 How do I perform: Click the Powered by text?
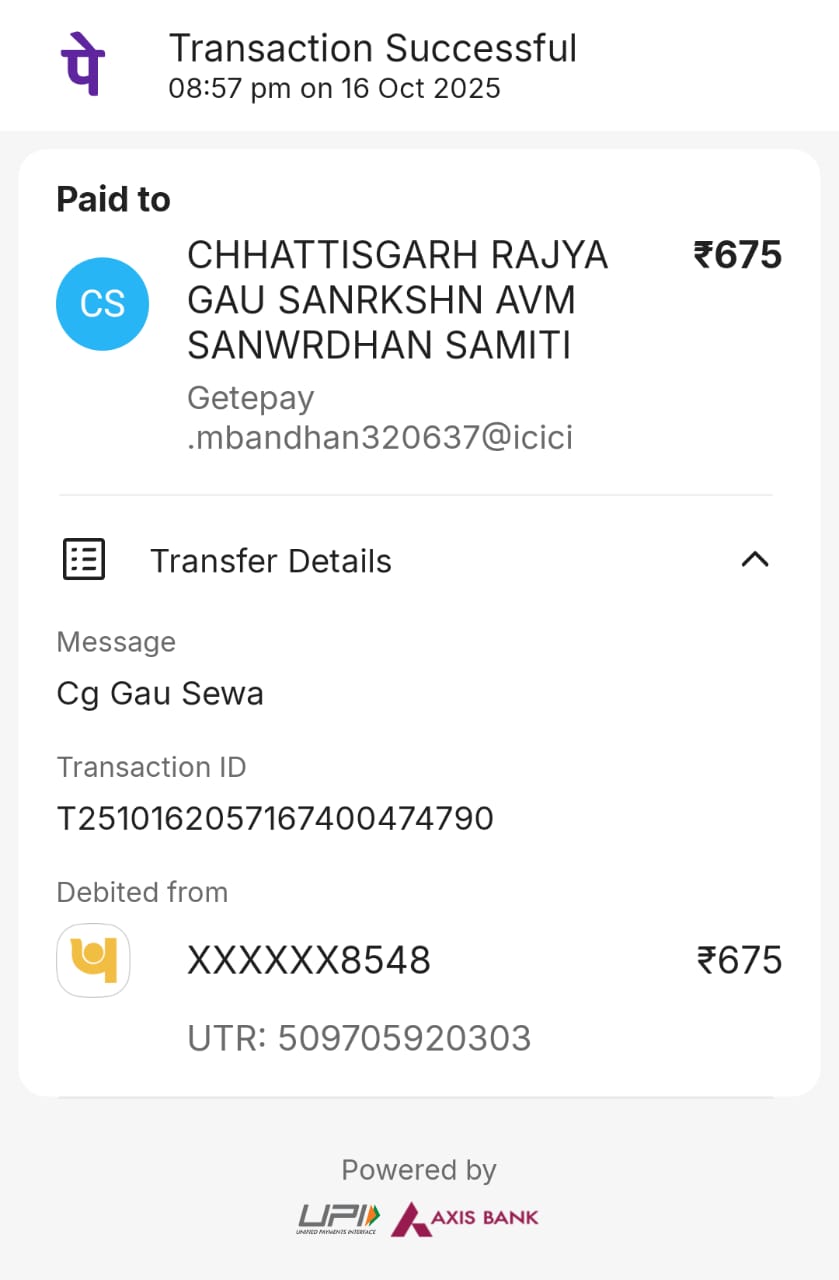[419, 1170]
